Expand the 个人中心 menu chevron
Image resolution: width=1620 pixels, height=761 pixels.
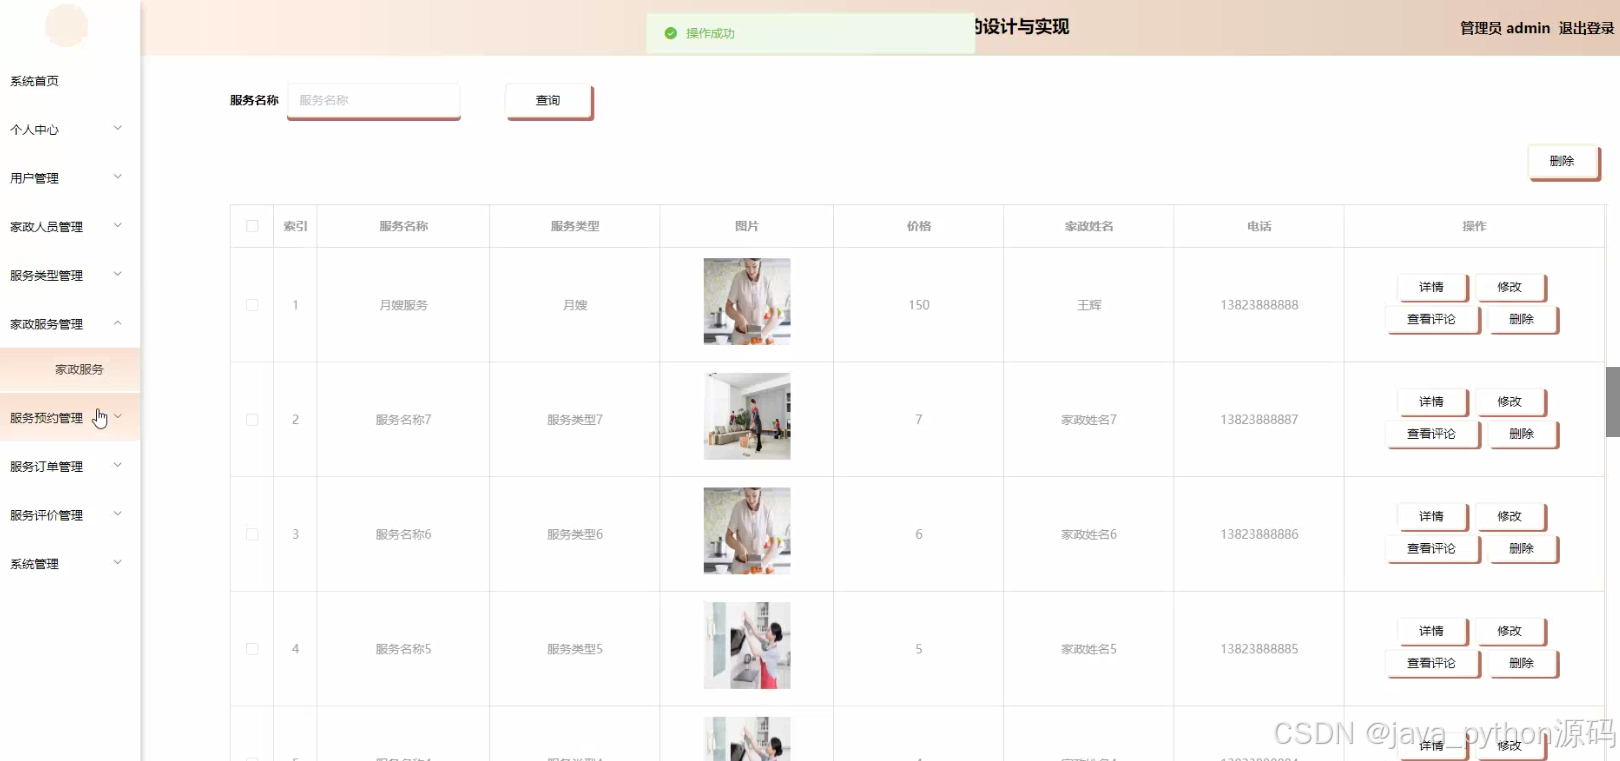coord(118,128)
